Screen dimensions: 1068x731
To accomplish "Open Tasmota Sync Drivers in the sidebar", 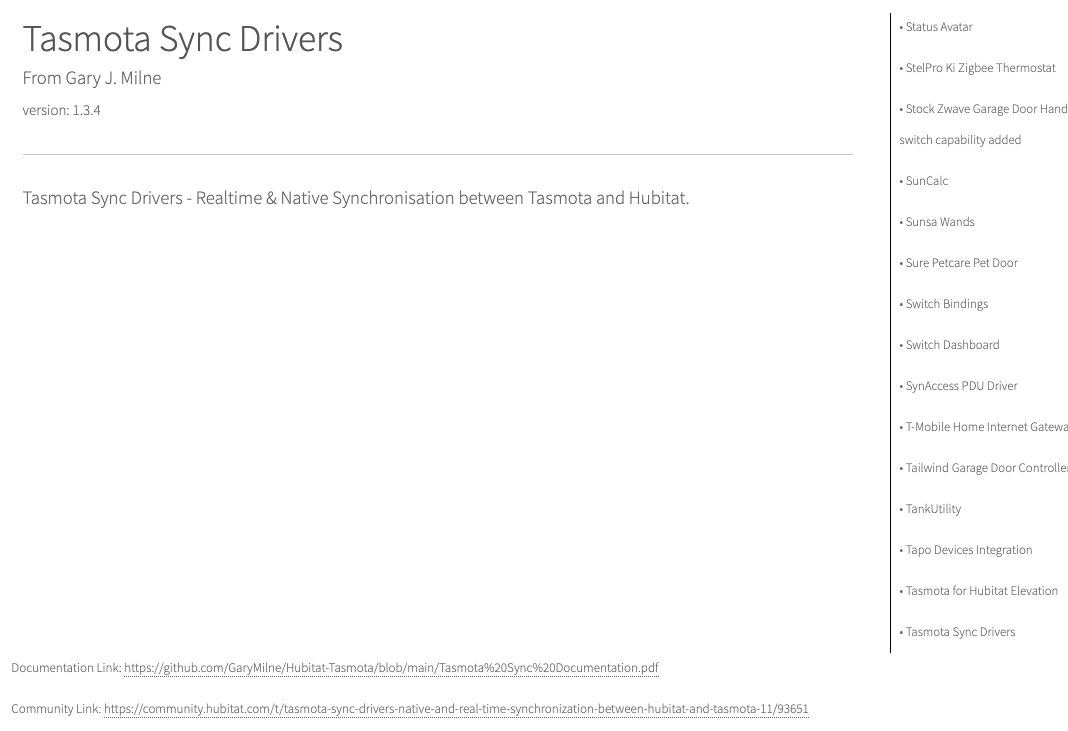I will click(x=960, y=632).
